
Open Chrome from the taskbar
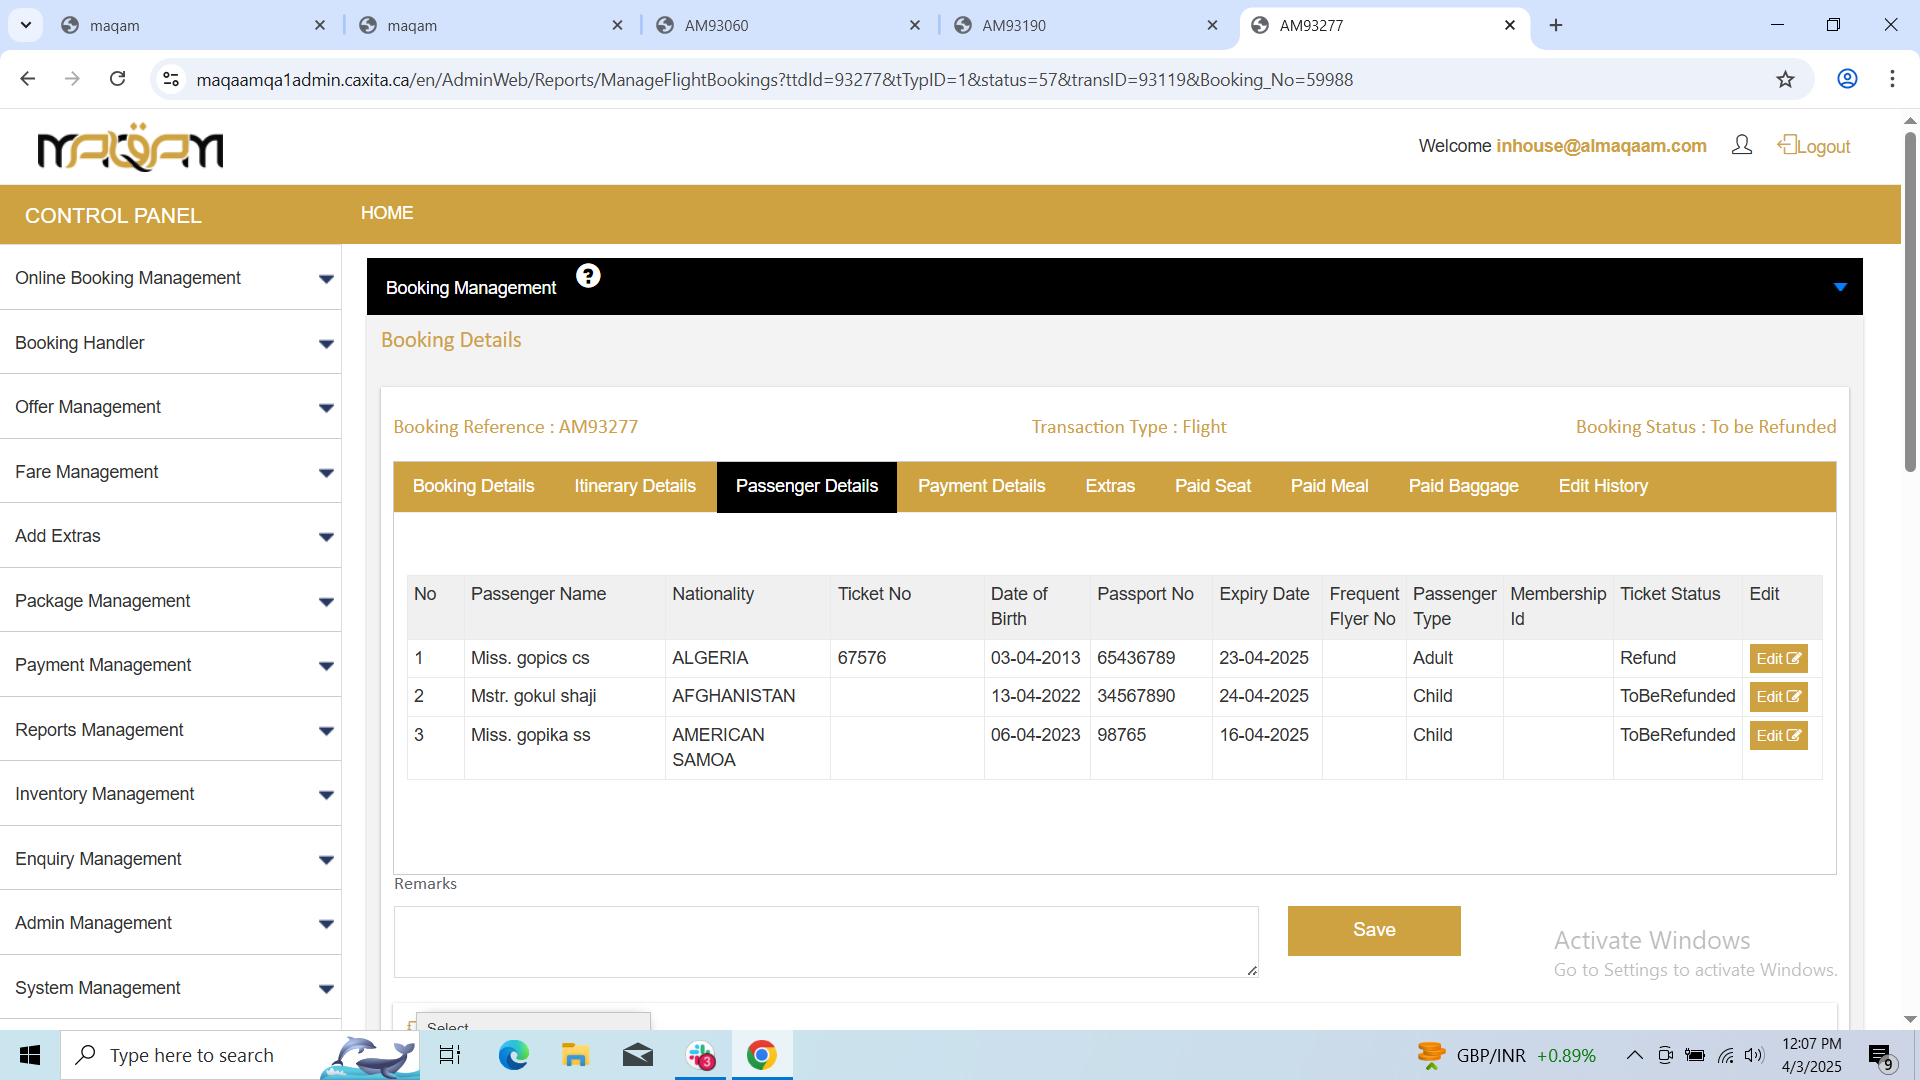[x=761, y=1055]
